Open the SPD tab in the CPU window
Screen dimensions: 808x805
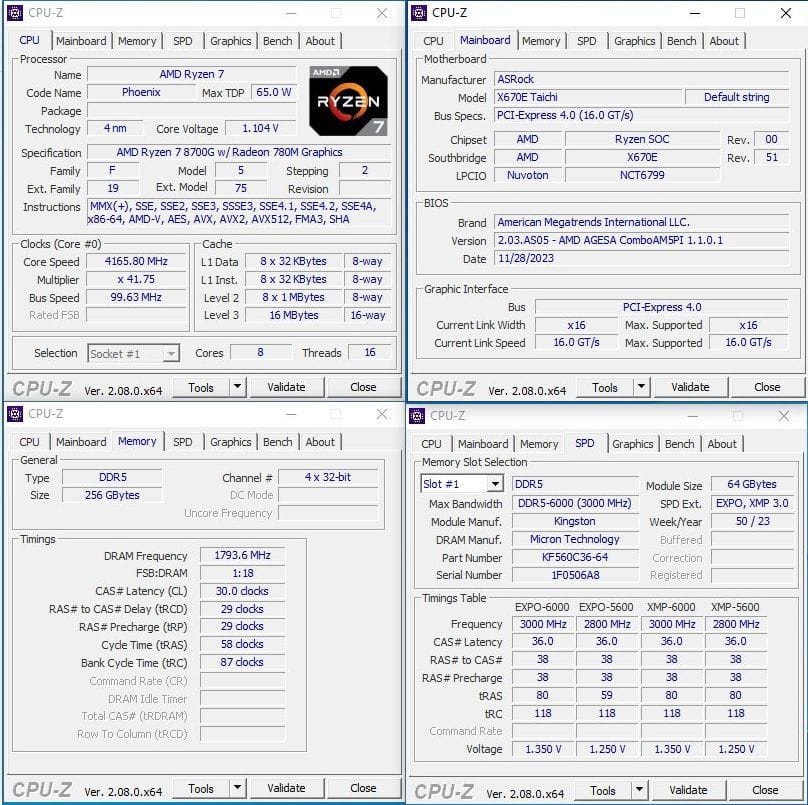tap(183, 41)
